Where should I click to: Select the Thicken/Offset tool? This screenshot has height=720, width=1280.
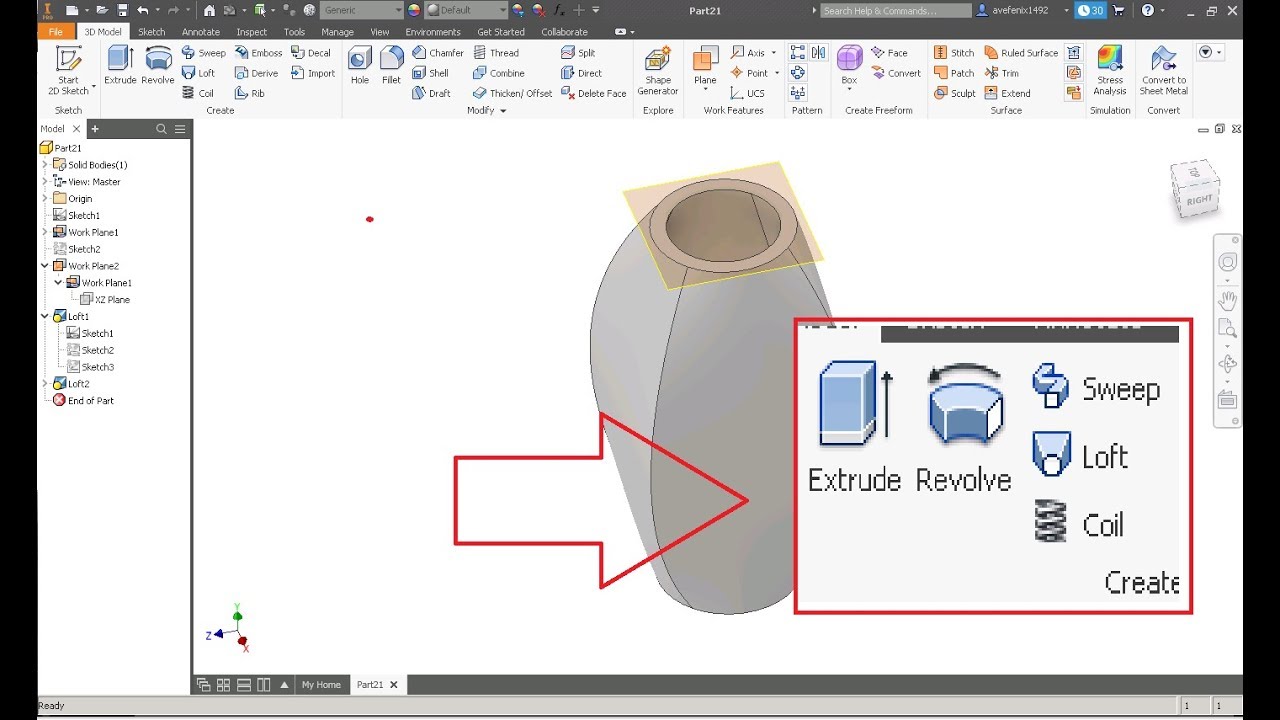(x=513, y=93)
